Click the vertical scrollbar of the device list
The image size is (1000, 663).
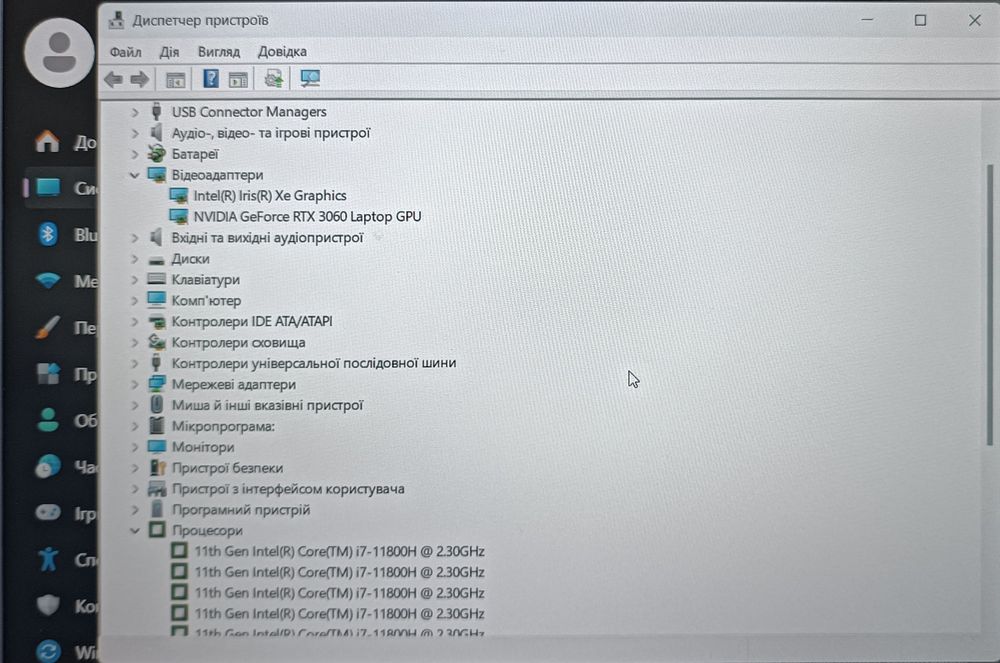point(990,305)
